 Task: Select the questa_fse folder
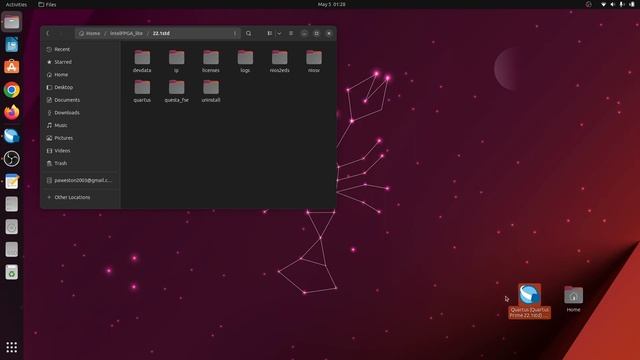(x=176, y=91)
